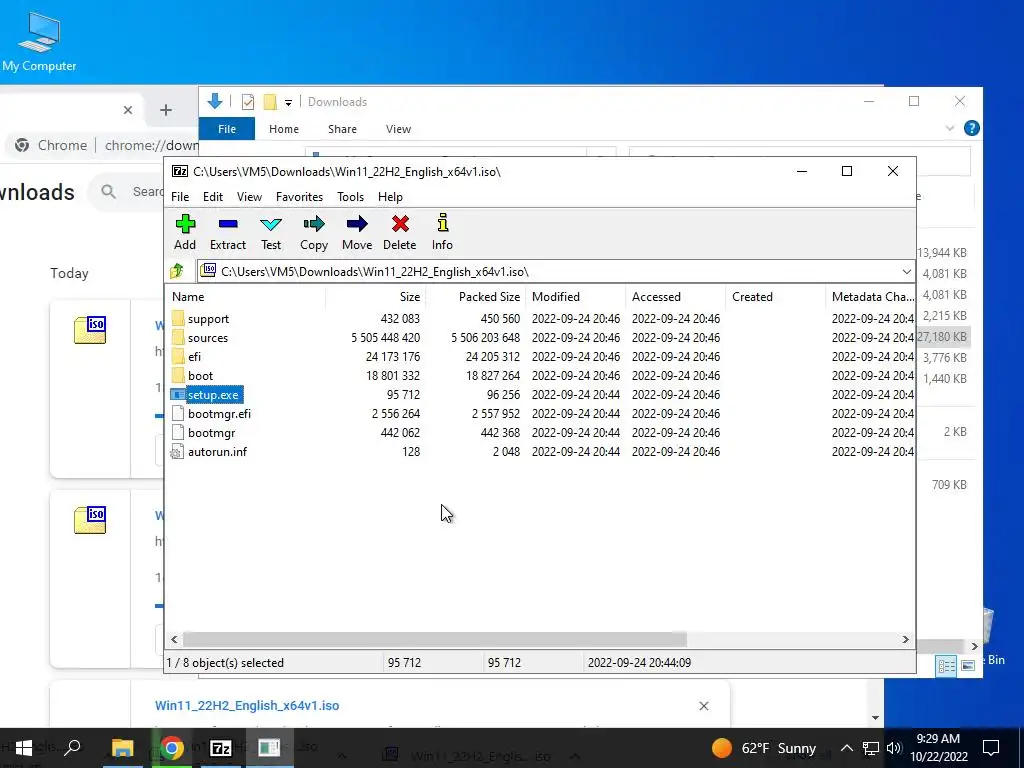
Task: Click the Windows Start button
Action: (24, 748)
